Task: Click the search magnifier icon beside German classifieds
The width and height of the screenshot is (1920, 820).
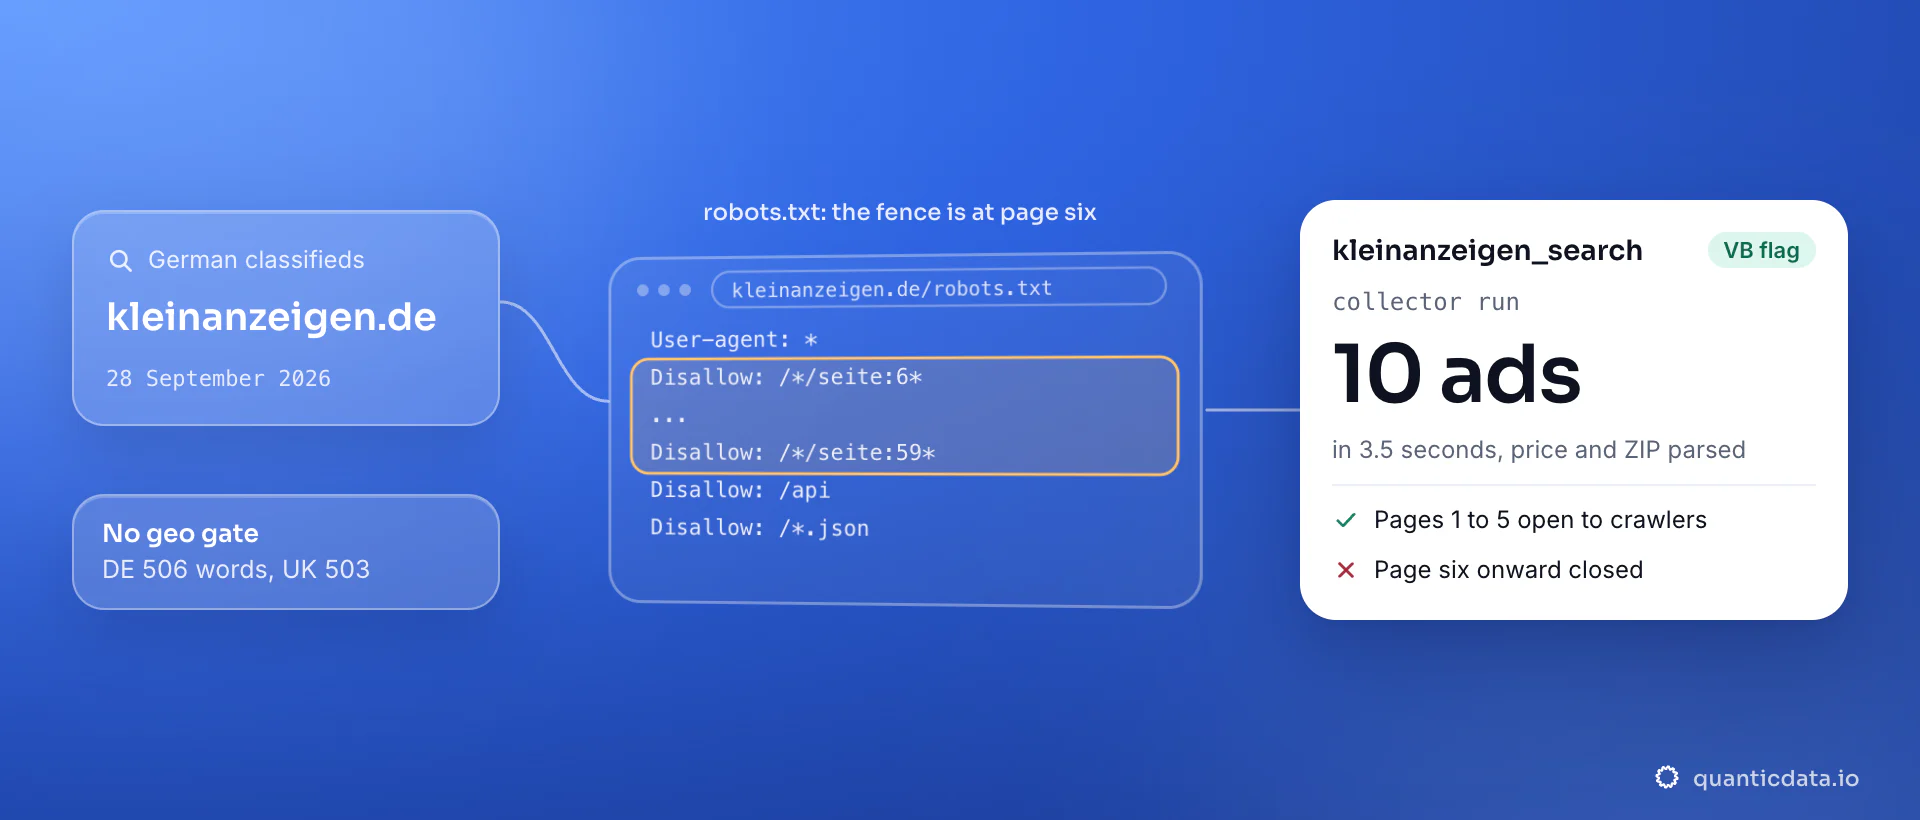Action: pyautogui.click(x=120, y=261)
